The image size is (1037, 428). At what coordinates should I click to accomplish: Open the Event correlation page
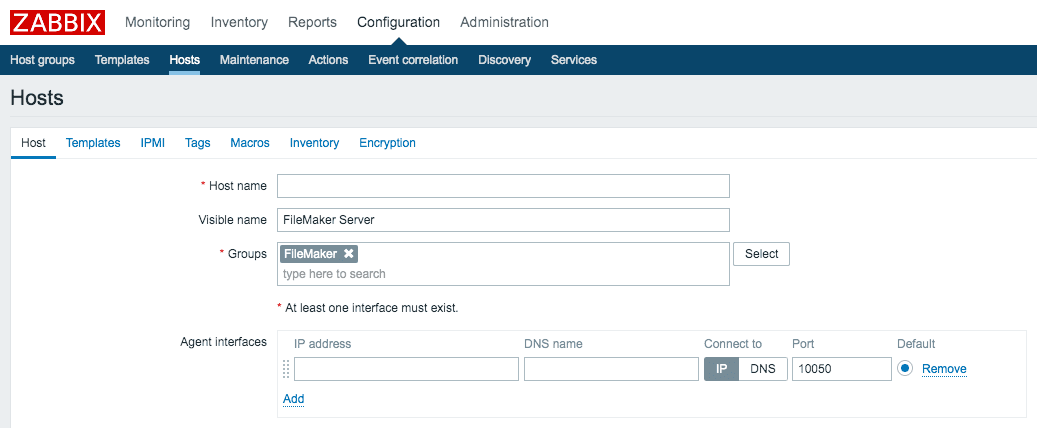(x=413, y=60)
